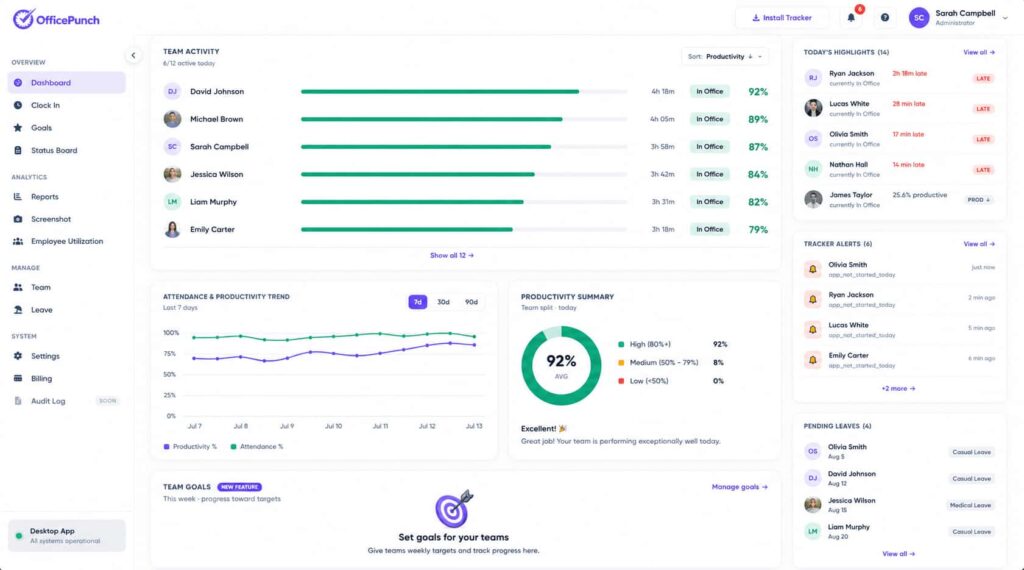Click the Settings gear icon

[x=18, y=356]
